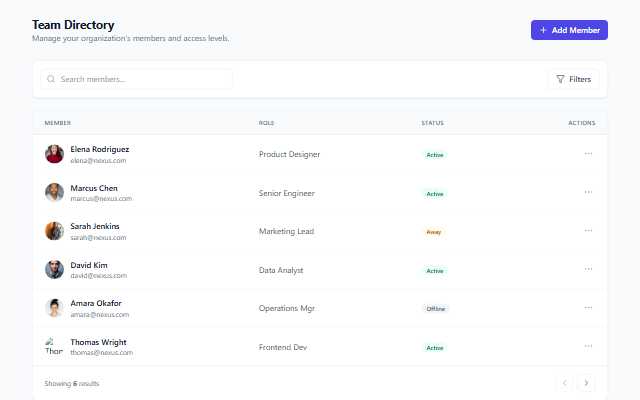Click Sarah Jenkins's Away status badge
The width and height of the screenshot is (640, 400).
tap(433, 232)
